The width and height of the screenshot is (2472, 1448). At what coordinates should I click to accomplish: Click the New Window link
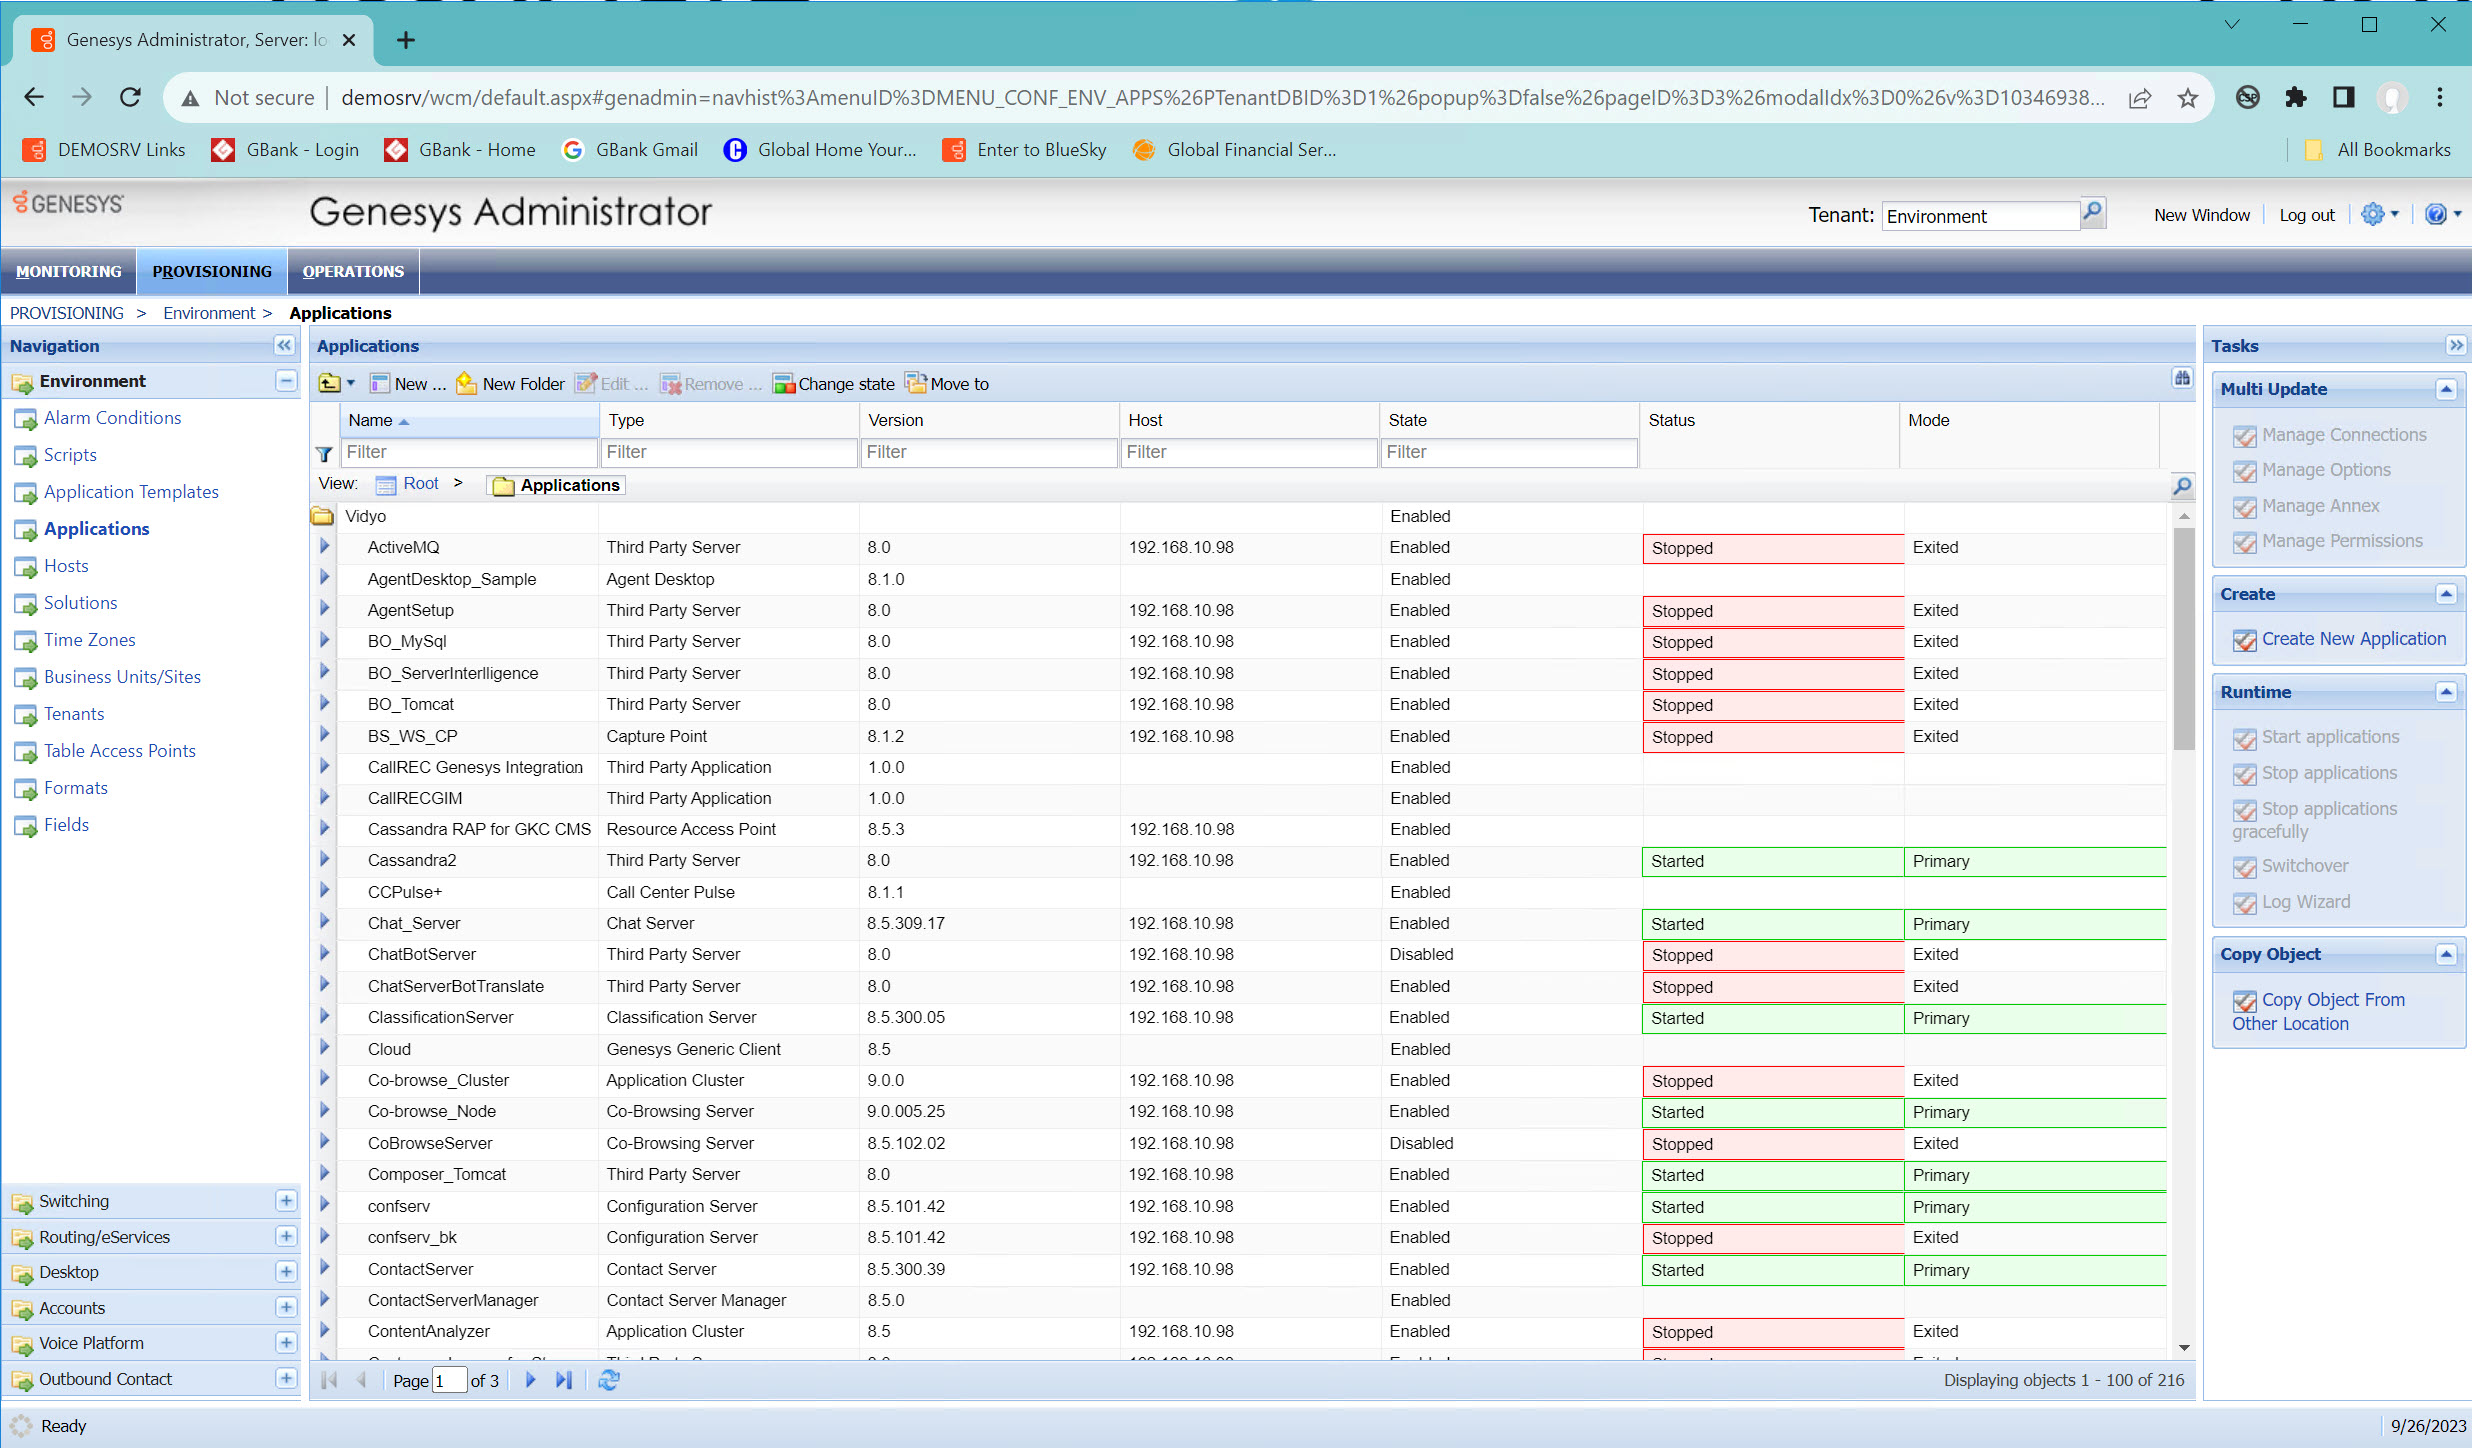click(x=2202, y=215)
